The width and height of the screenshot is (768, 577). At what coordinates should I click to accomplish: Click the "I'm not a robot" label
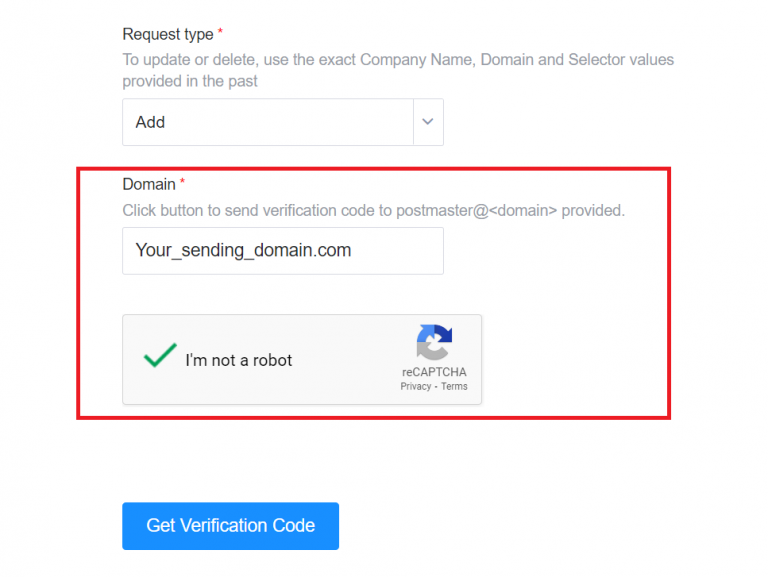[x=239, y=361]
